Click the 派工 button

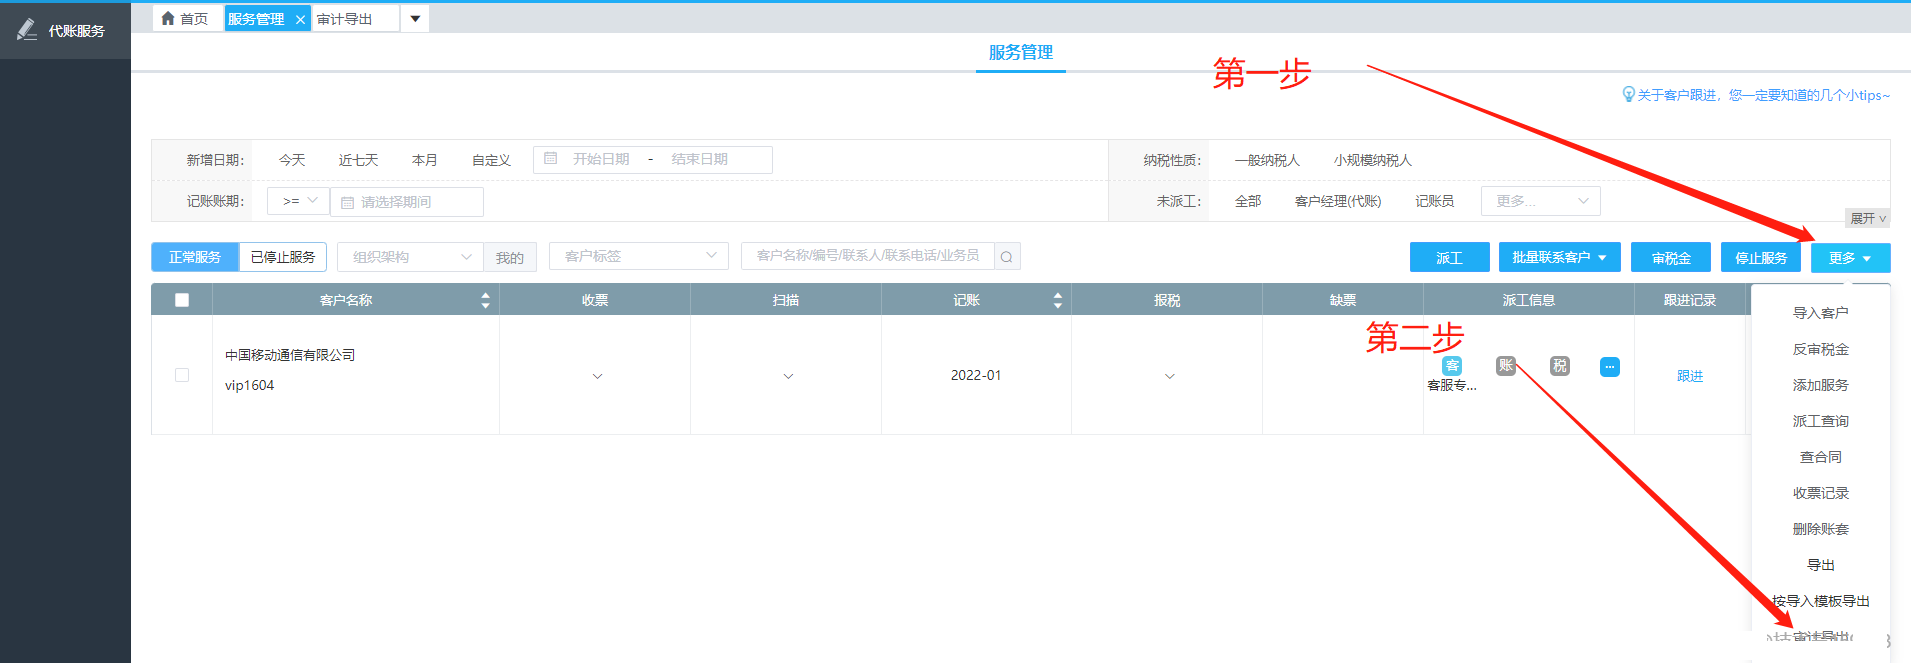(1449, 258)
